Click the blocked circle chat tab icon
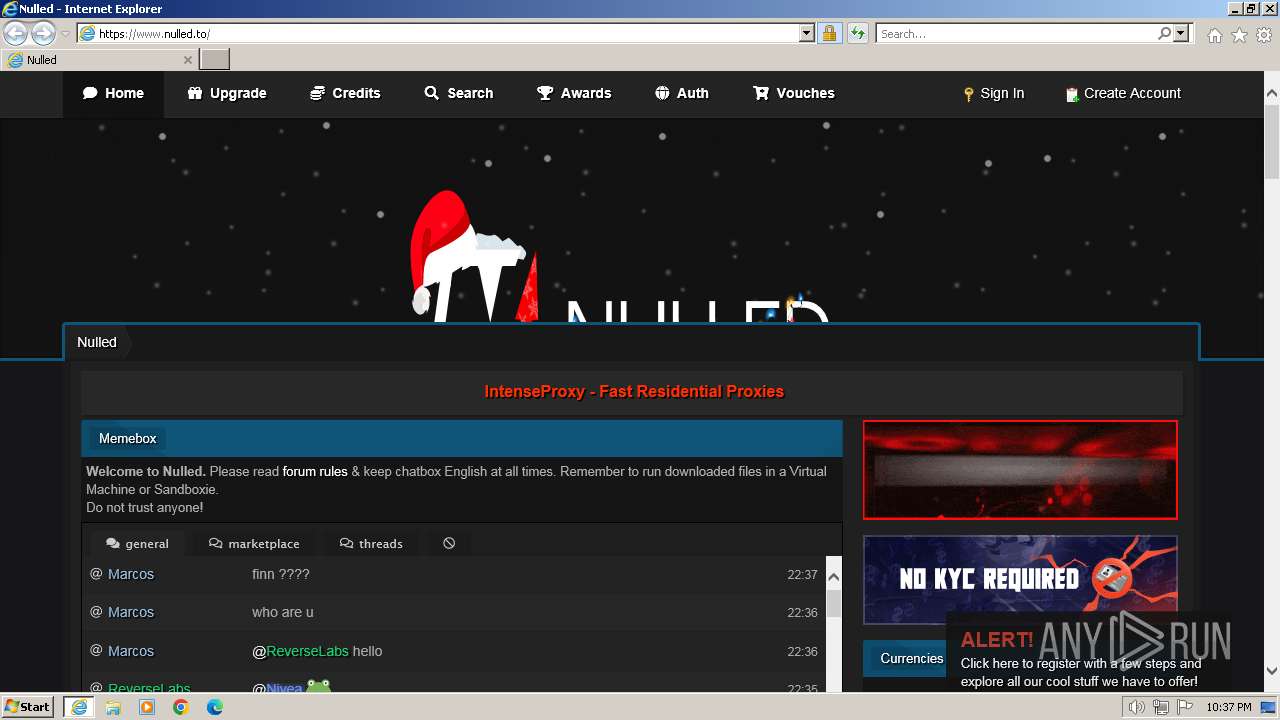 (449, 543)
